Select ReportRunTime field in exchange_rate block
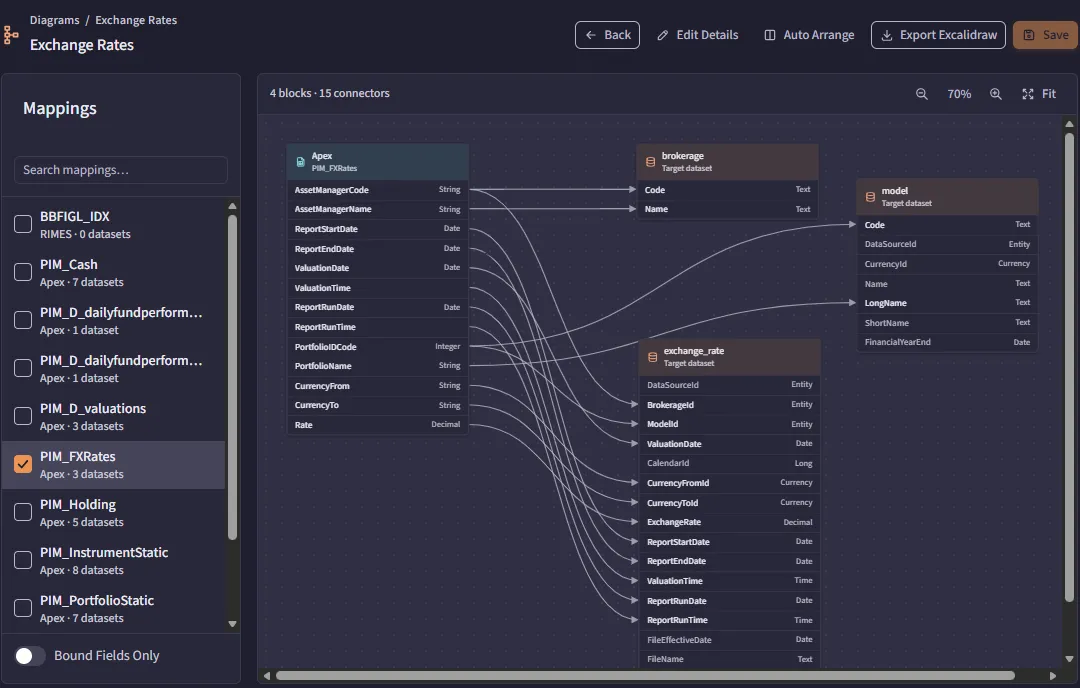Viewport: 1080px width, 688px height. coord(729,620)
